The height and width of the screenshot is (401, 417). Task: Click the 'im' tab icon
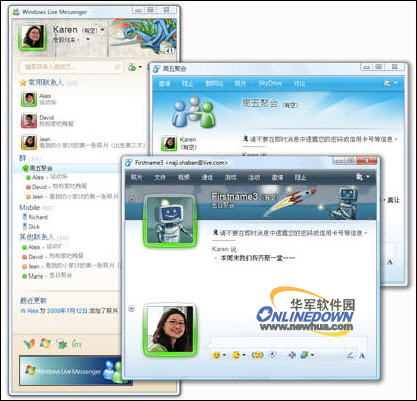[76, 344]
